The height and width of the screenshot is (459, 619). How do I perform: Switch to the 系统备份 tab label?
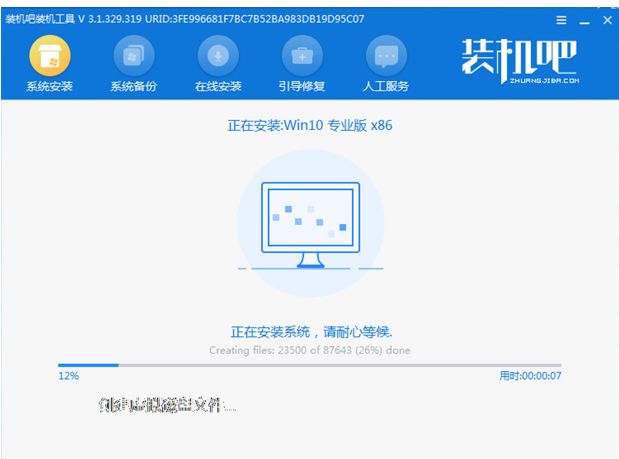click(x=133, y=86)
